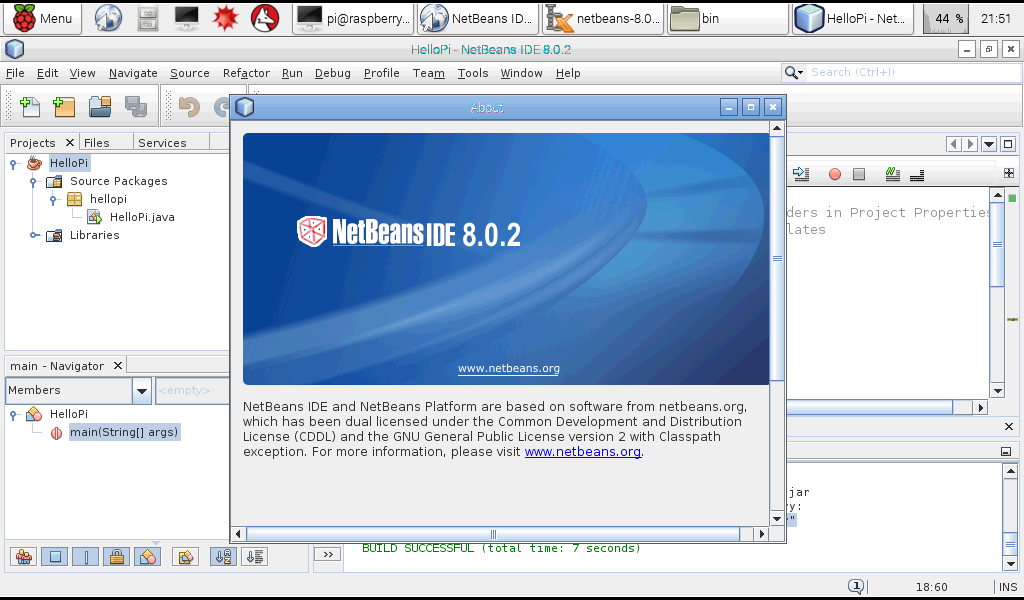The width and height of the screenshot is (1024, 600).
Task: Open the search options dropdown arrow
Action: click(x=800, y=73)
